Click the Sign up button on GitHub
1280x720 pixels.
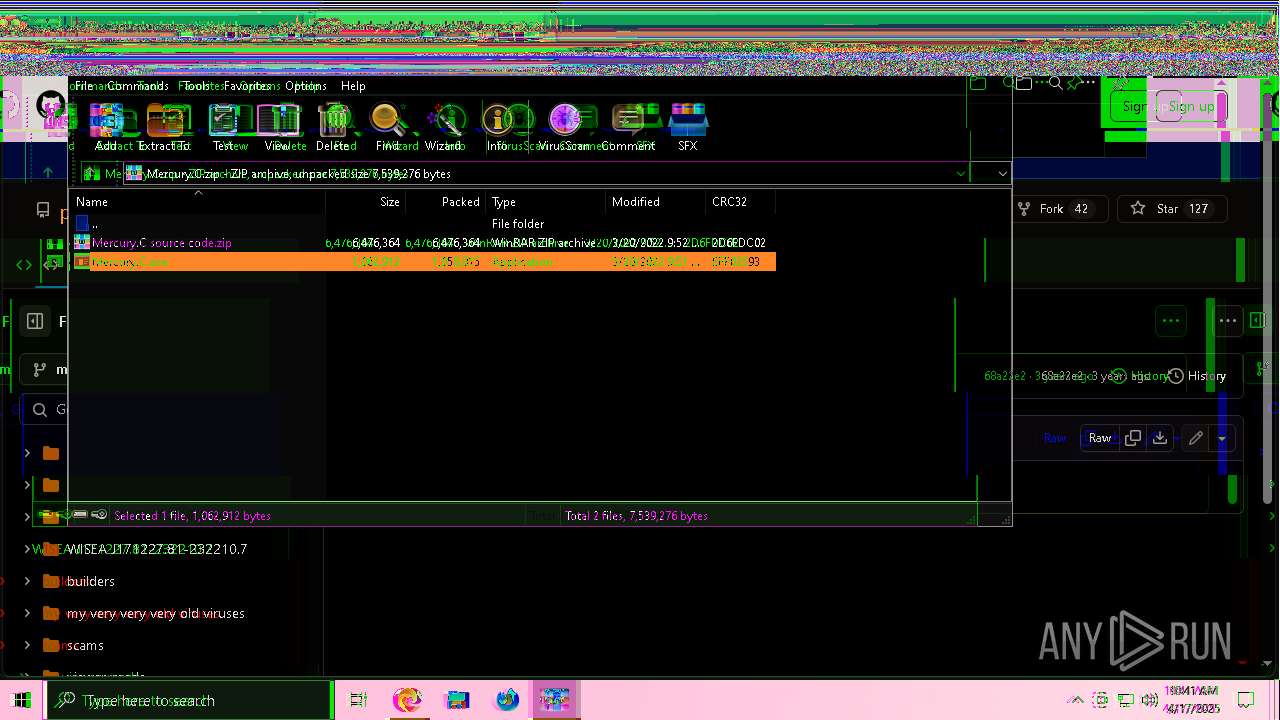click(1191, 107)
